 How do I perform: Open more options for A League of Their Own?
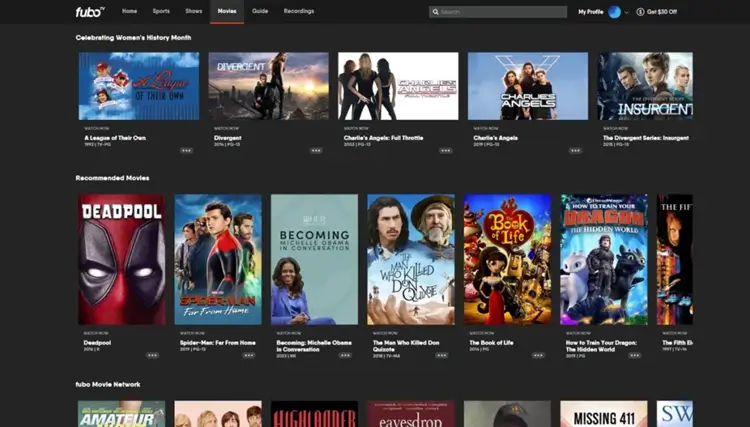point(186,151)
